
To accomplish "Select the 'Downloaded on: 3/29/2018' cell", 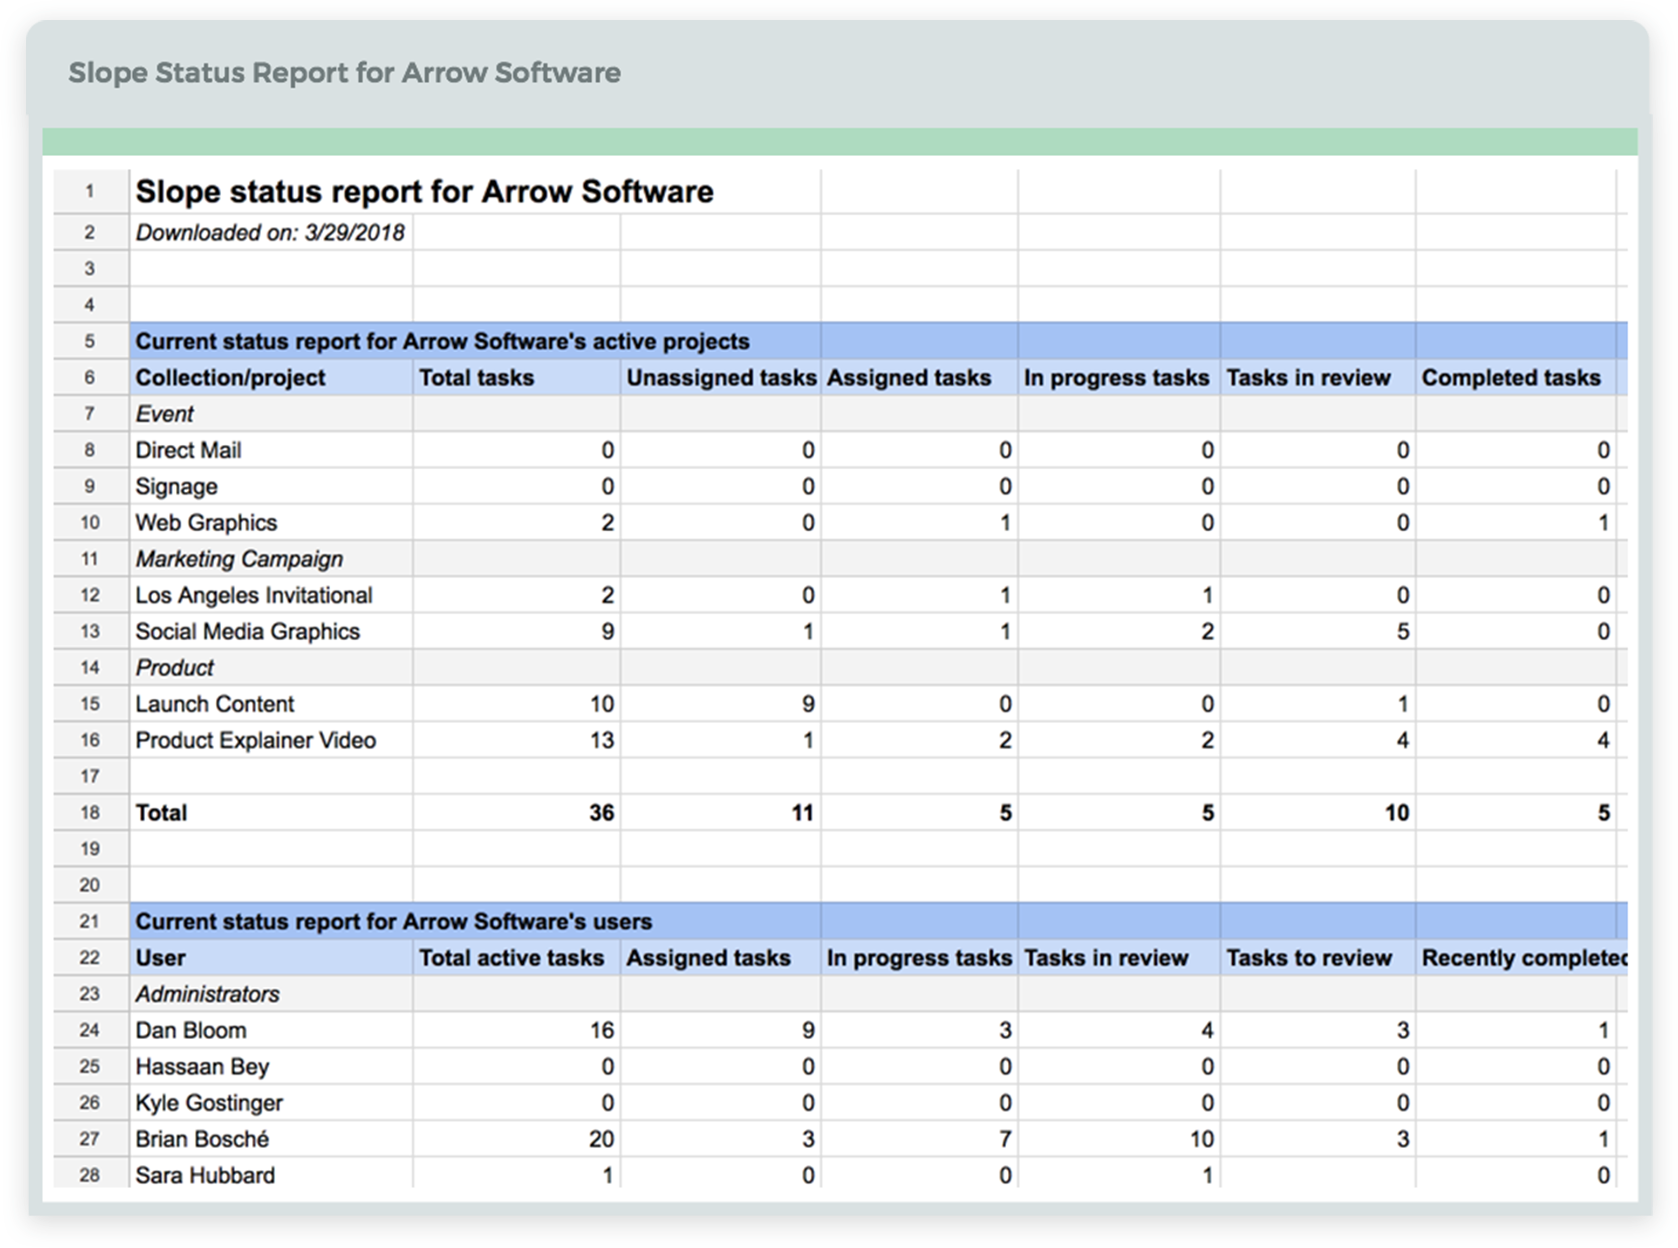I will click(x=270, y=233).
